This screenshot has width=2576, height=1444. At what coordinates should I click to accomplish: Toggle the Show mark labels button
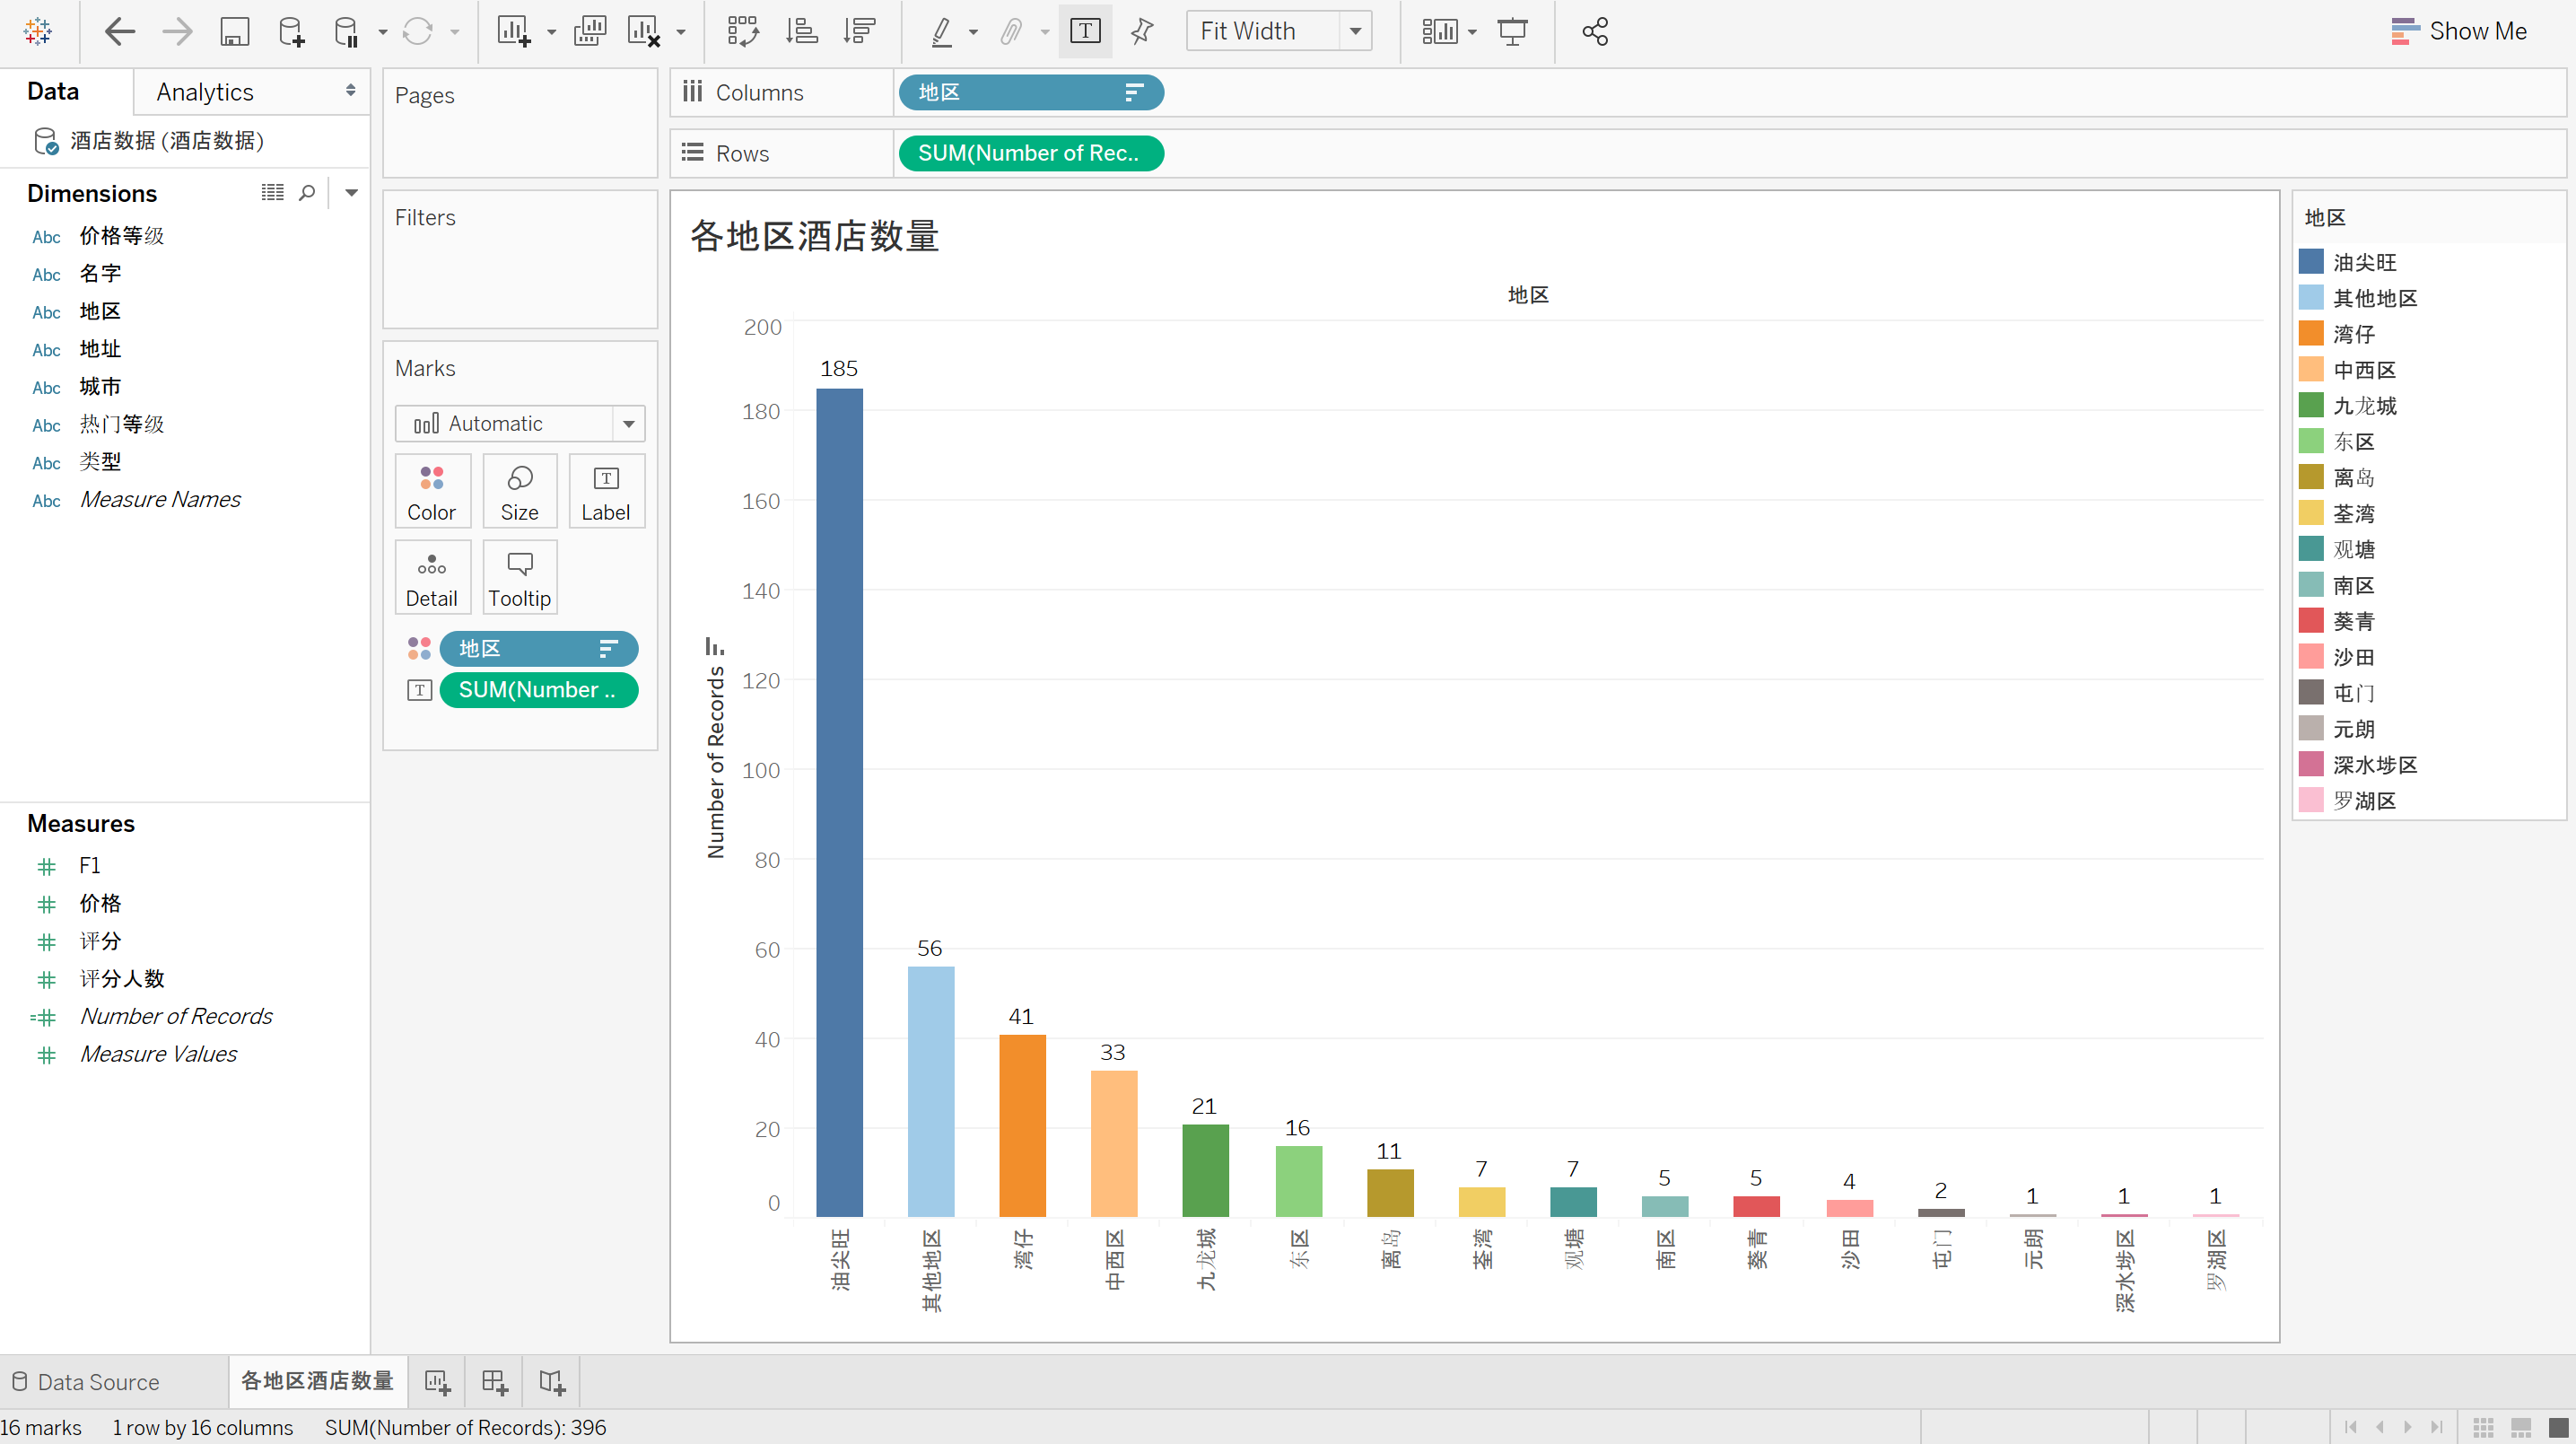[x=1085, y=32]
